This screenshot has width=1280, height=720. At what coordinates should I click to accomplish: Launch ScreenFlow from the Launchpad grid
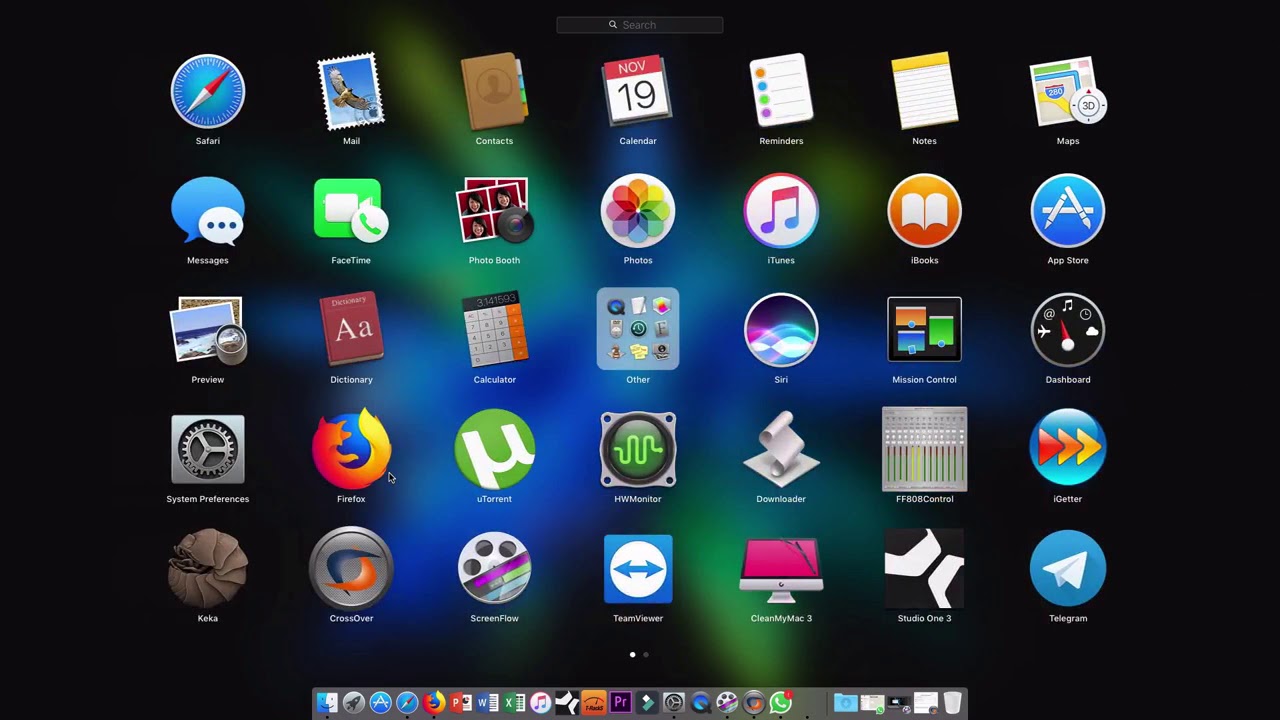pos(494,568)
